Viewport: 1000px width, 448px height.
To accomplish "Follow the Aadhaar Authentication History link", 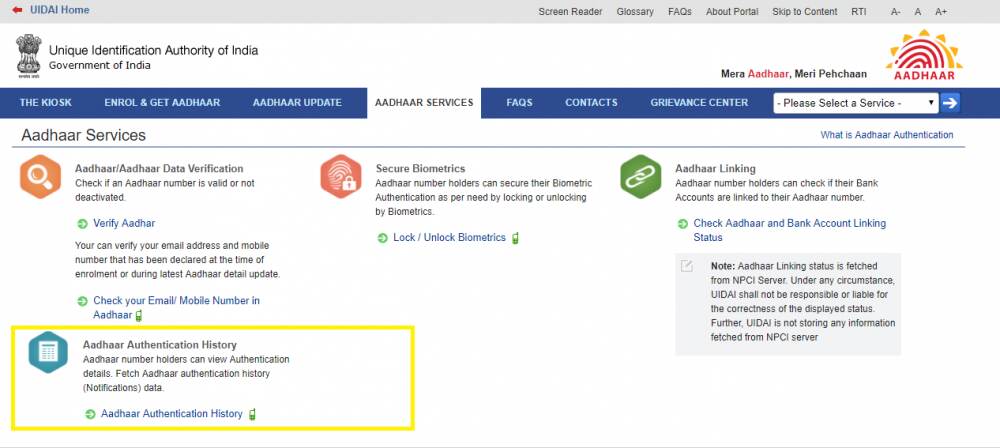I will pos(172,414).
